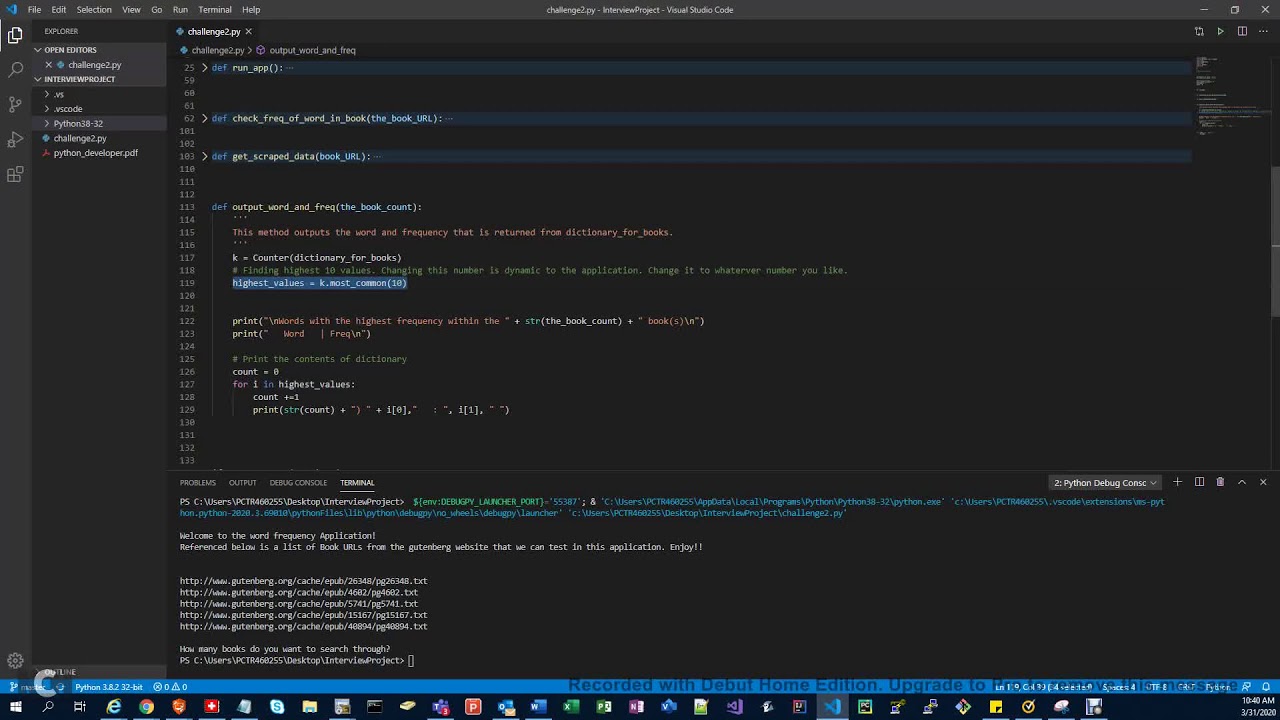The width and height of the screenshot is (1280, 720).
Task: Maximize the terminal panel size
Action: pyautogui.click(x=1242, y=482)
